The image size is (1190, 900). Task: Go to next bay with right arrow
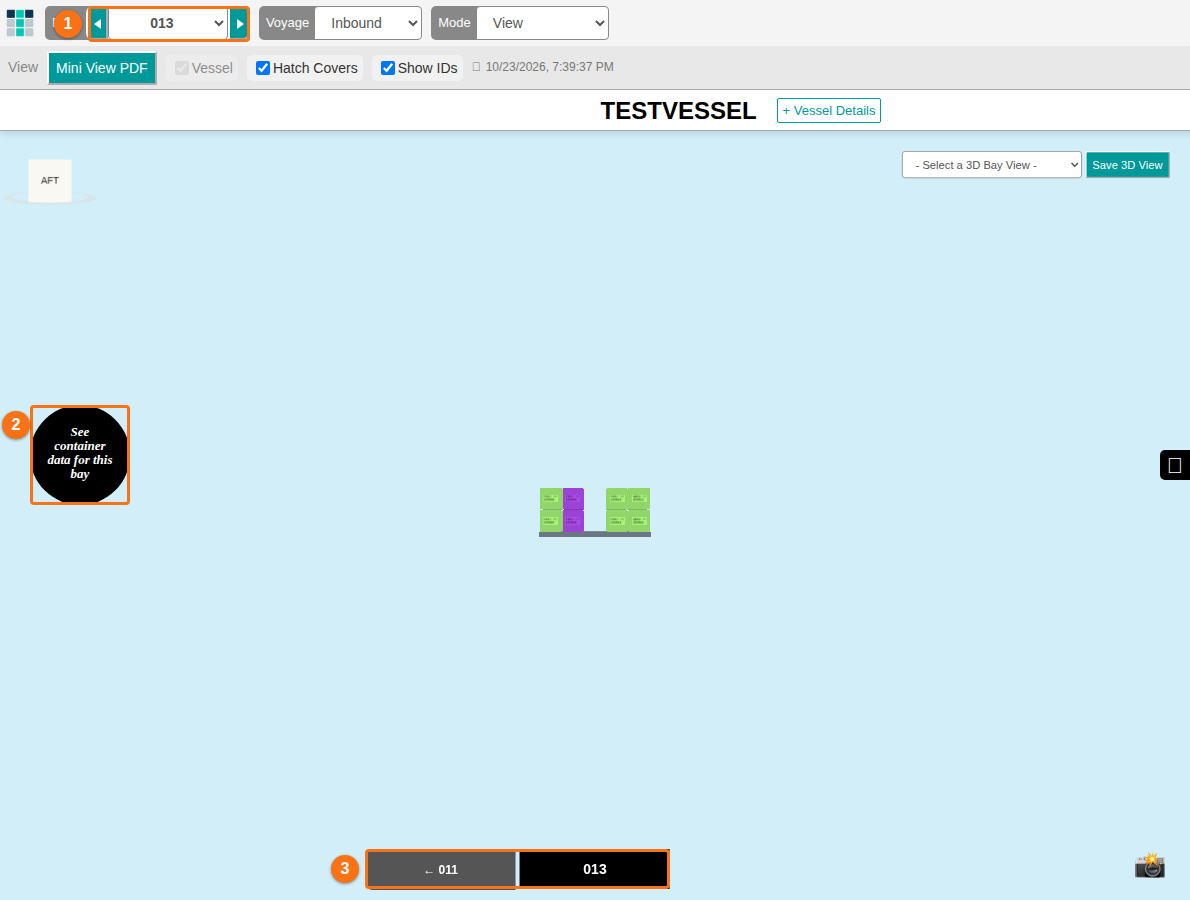coord(239,24)
